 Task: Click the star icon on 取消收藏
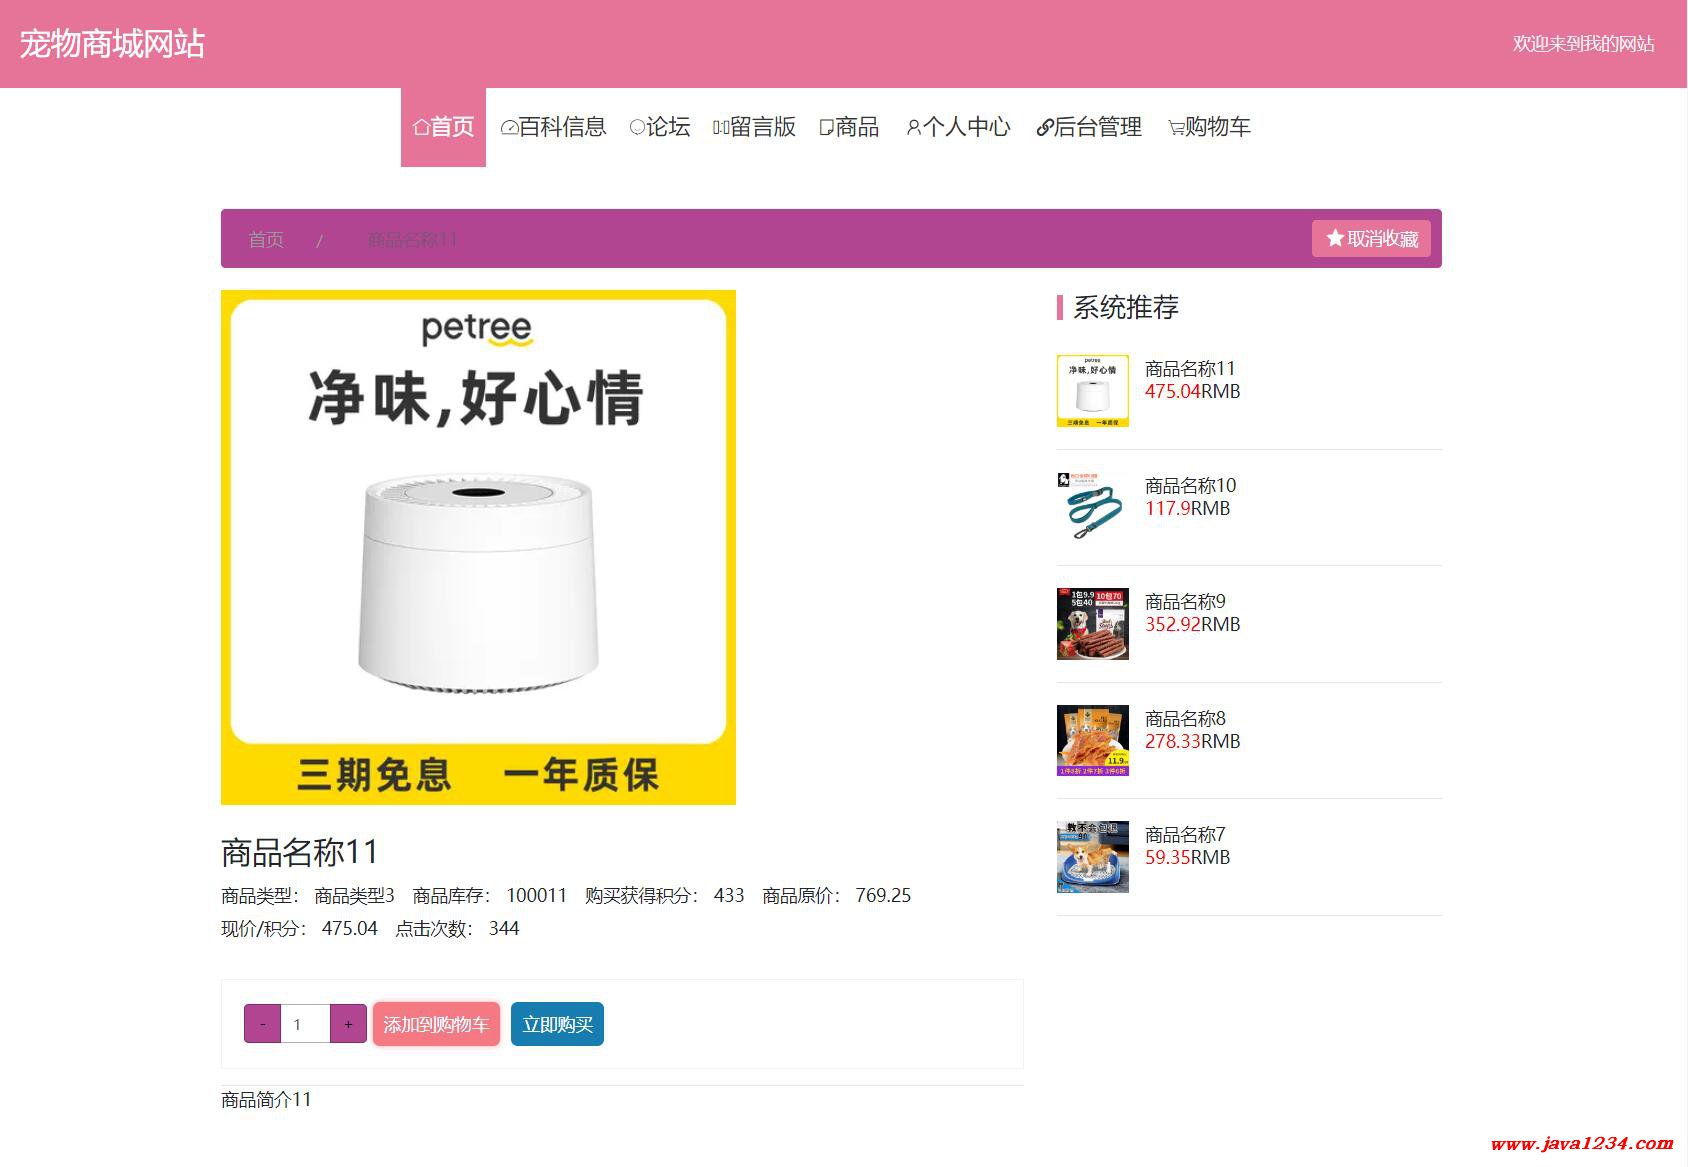tap(1334, 238)
